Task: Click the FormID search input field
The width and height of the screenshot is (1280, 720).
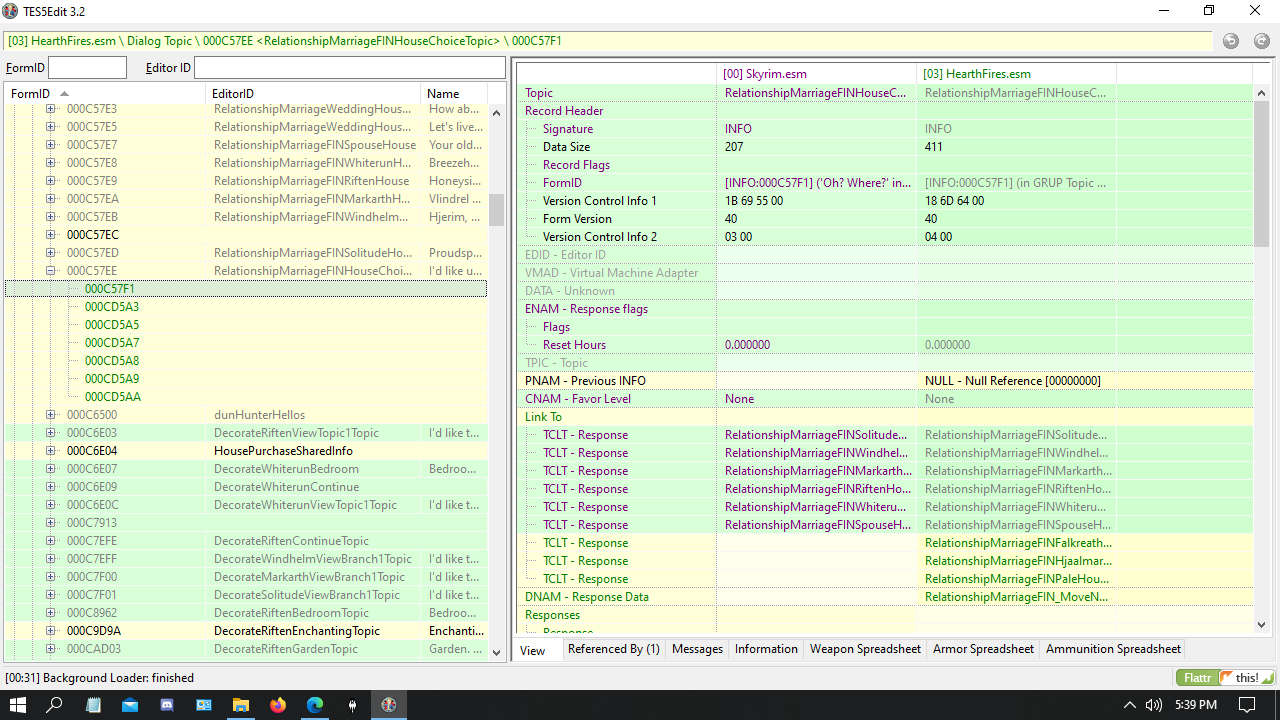Action: [x=88, y=68]
